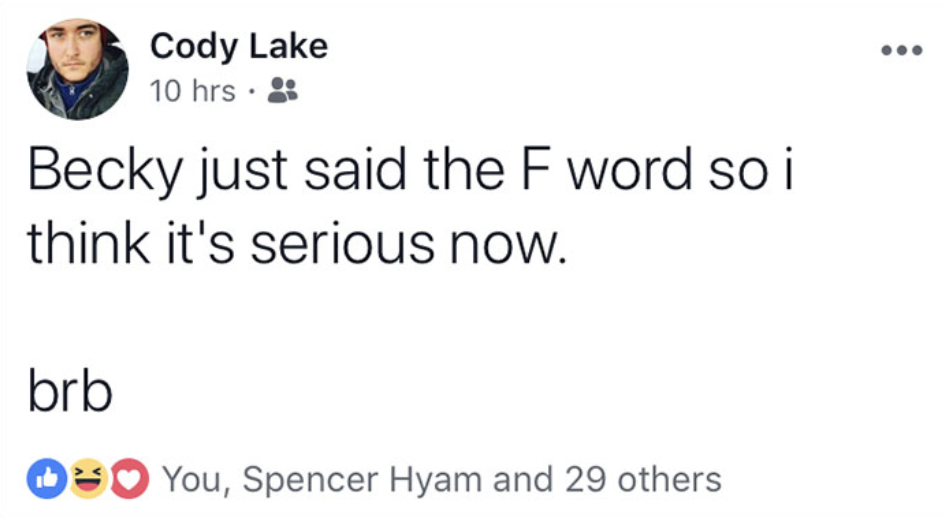Click the brb line of the post
This screenshot has width=946, height=520.
pyautogui.click(x=70, y=392)
